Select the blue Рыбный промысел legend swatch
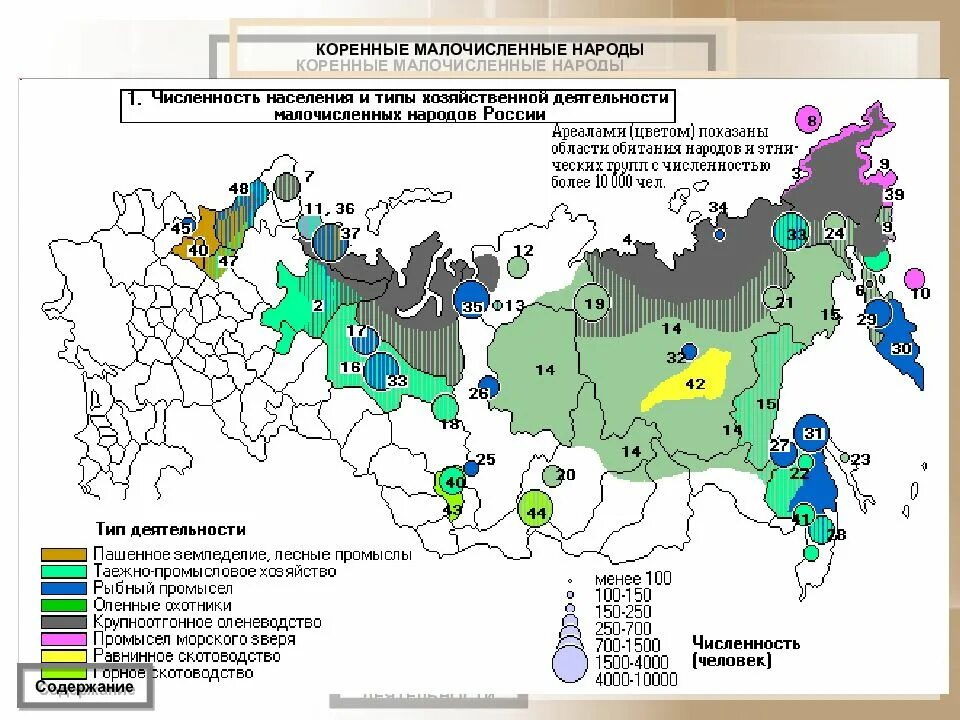The width and height of the screenshot is (960, 720). (x=64, y=588)
